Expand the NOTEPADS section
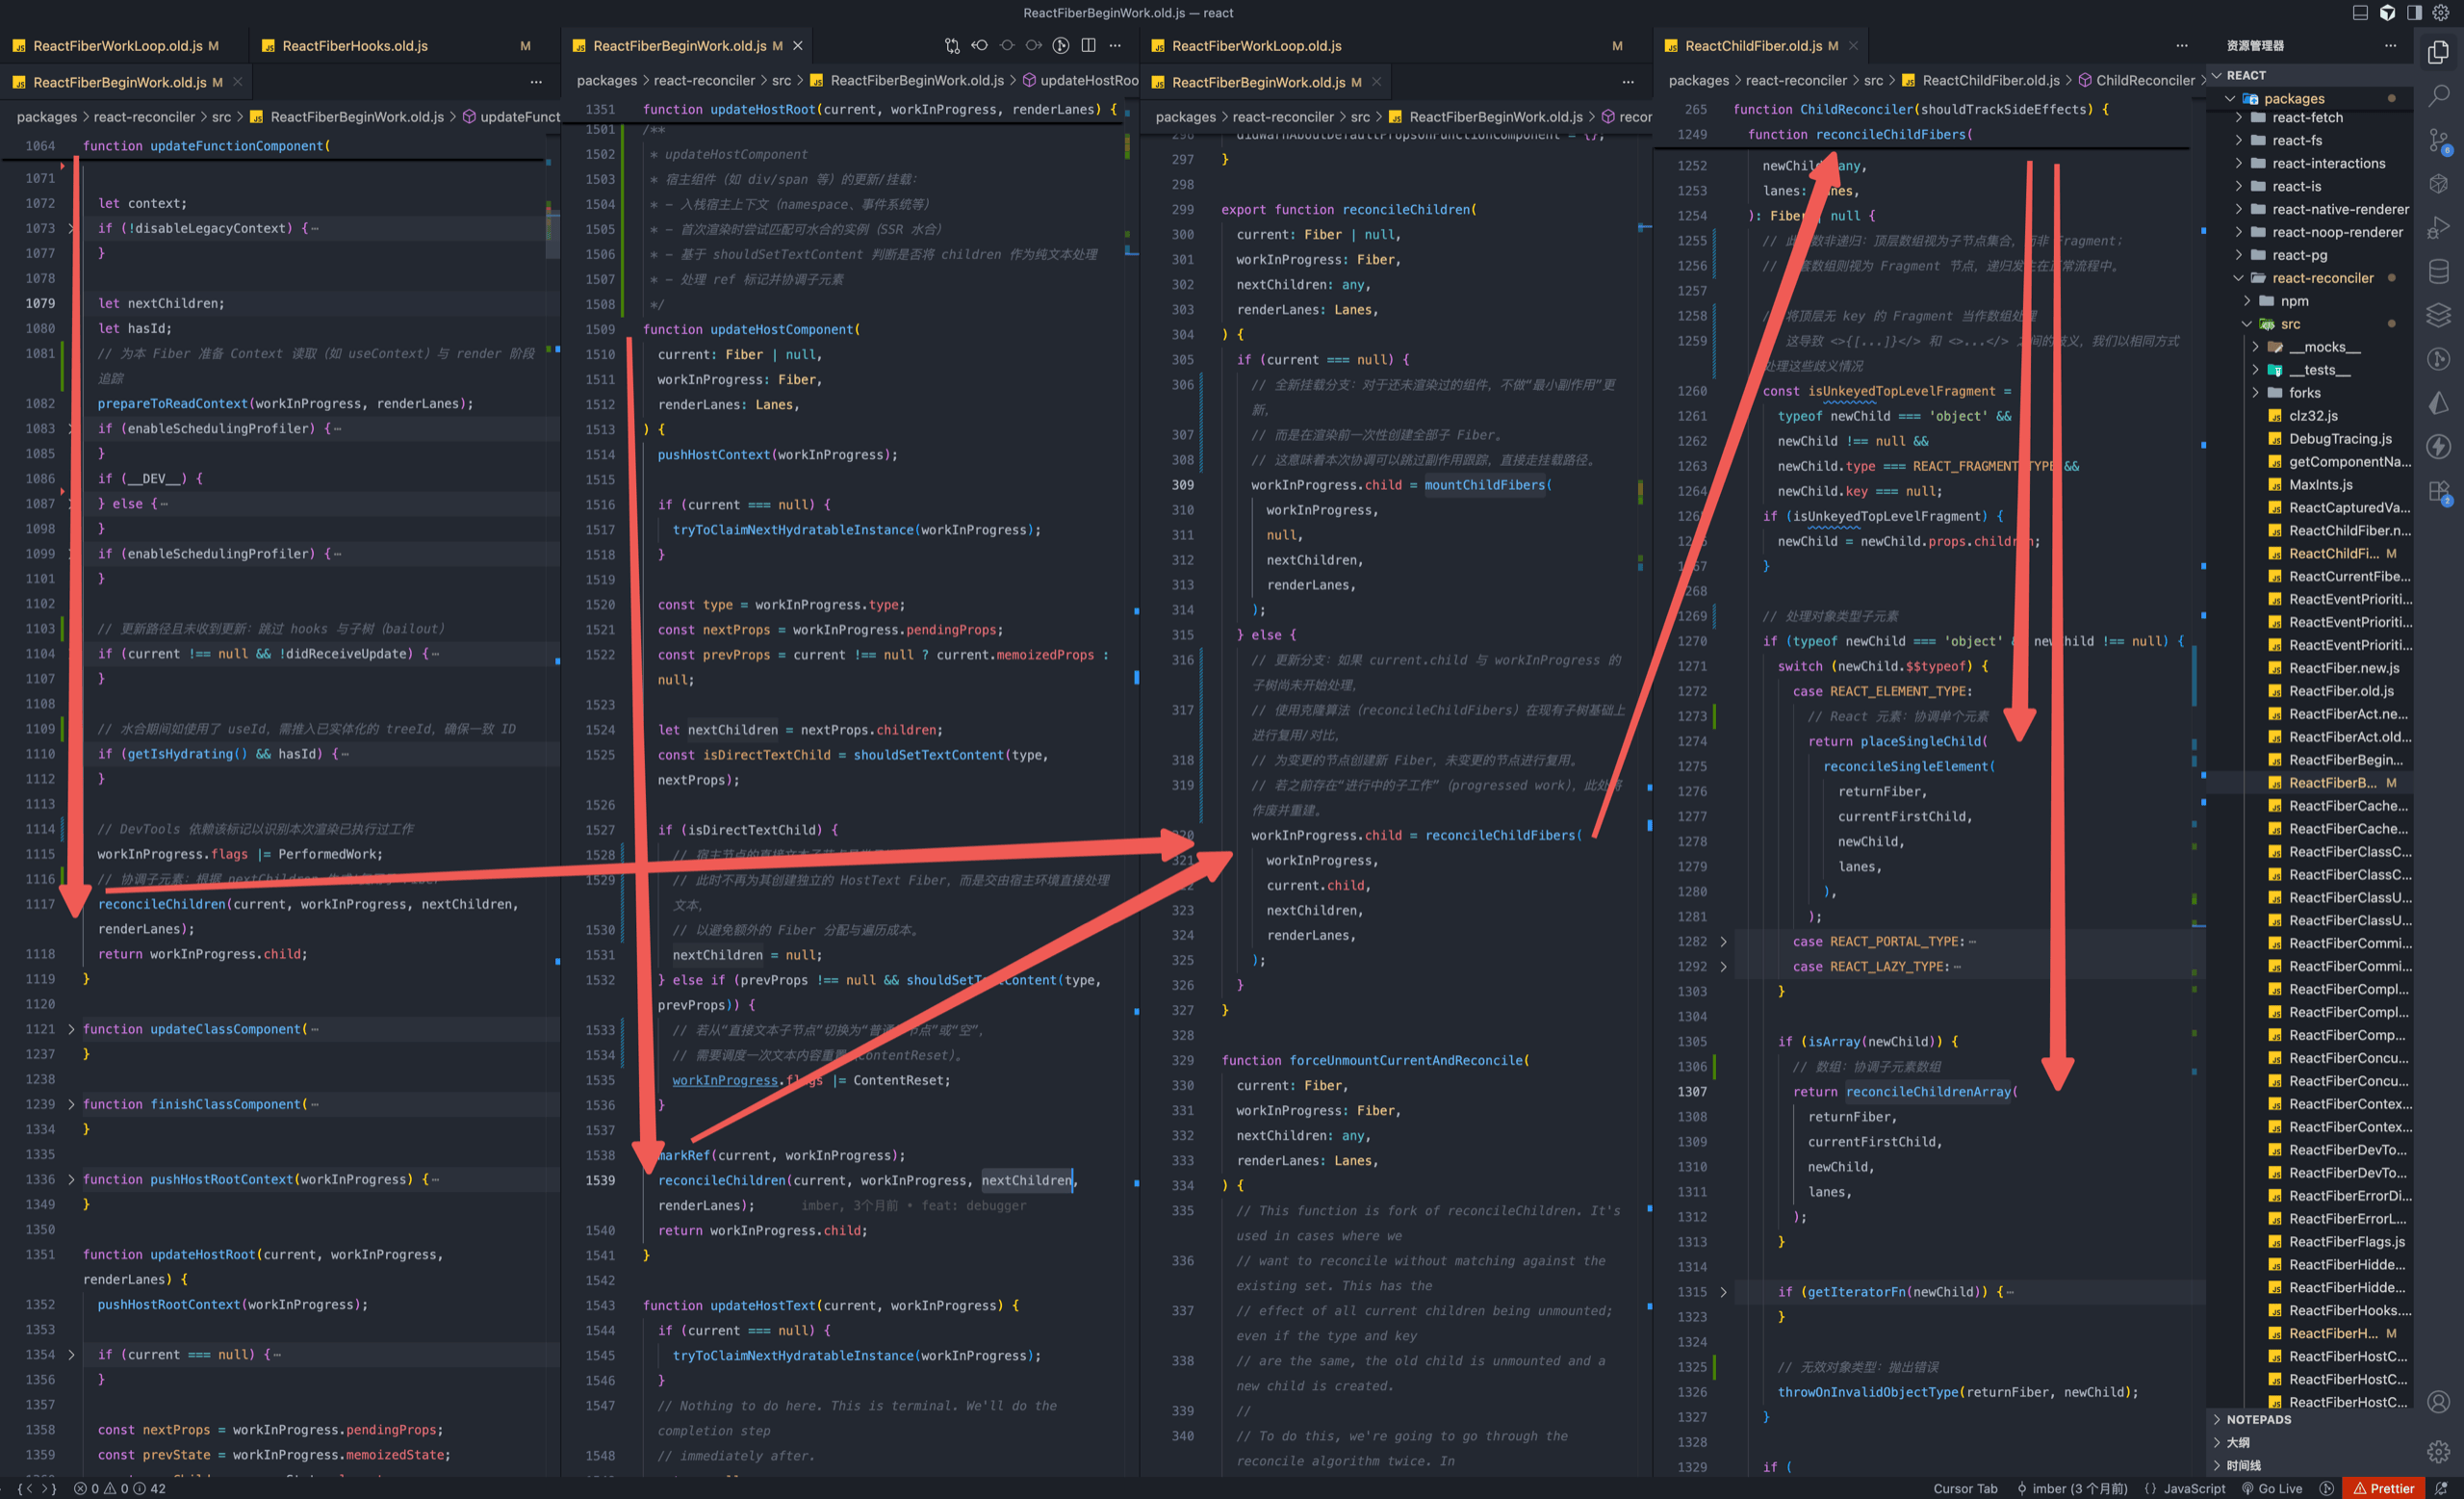2464x1499 pixels. coord(2258,1419)
